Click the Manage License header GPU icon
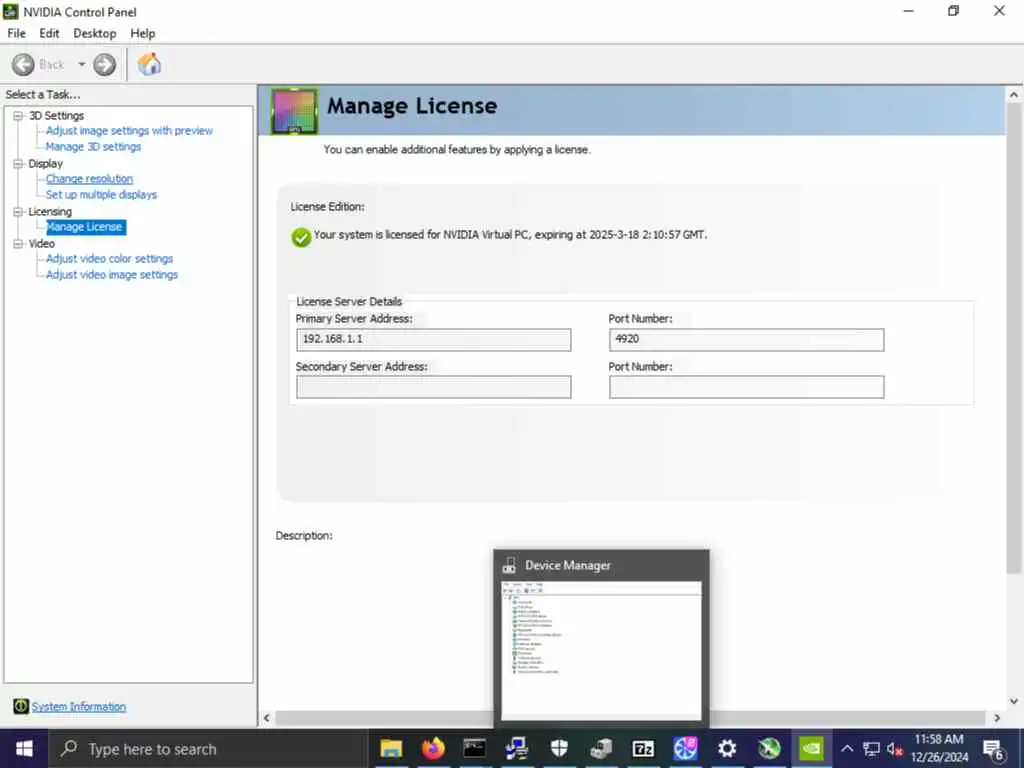 point(295,111)
